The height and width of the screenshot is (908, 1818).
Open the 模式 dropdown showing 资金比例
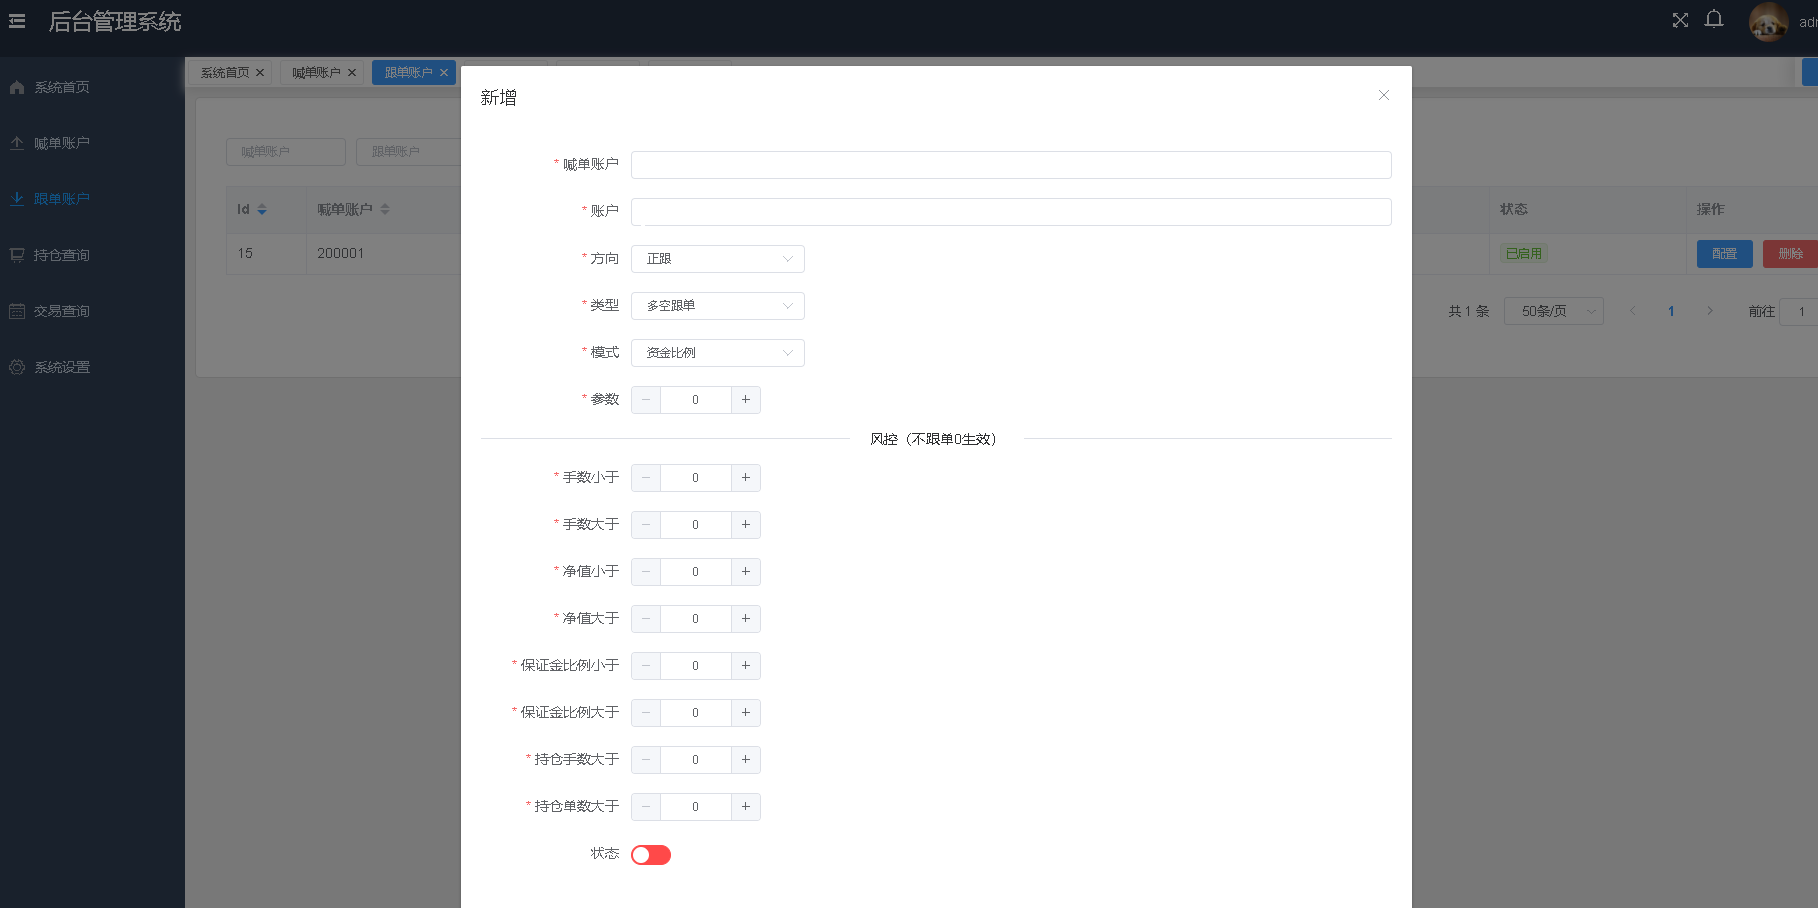coord(718,353)
